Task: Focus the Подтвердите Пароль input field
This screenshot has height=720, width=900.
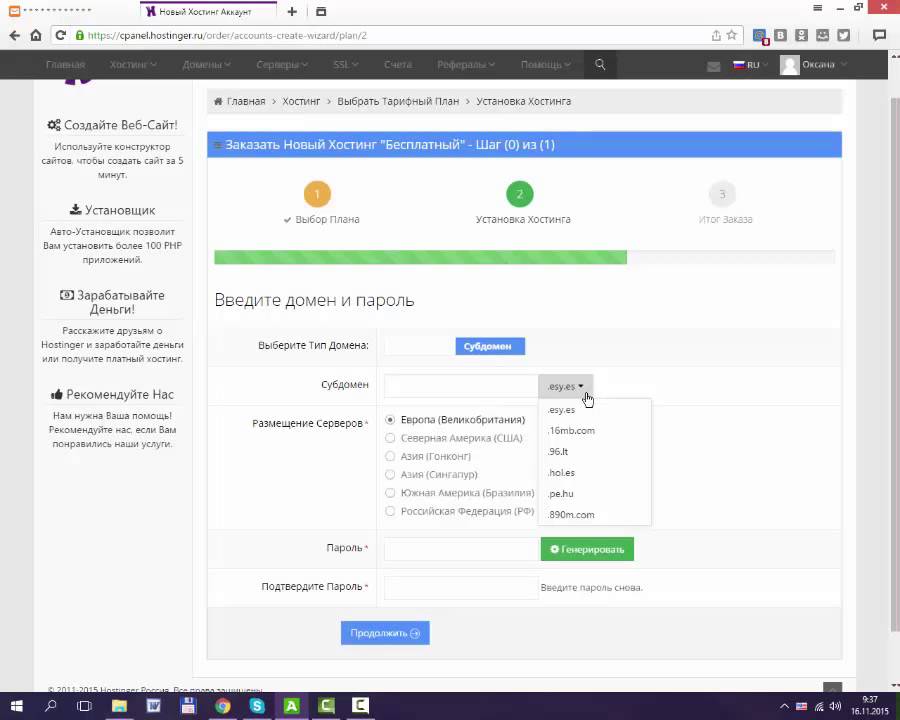Action: (461, 588)
